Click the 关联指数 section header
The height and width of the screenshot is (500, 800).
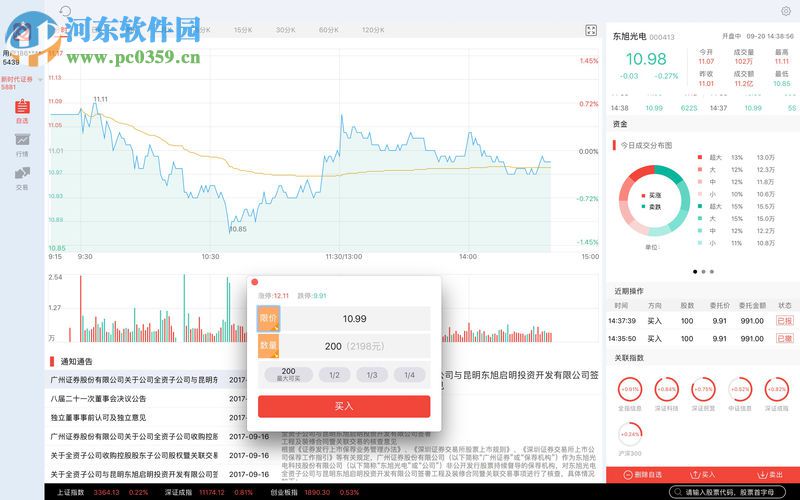tap(629, 358)
